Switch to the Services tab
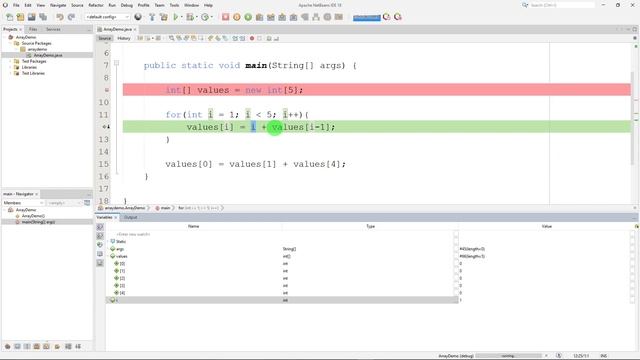The image size is (640, 360). [53, 29]
